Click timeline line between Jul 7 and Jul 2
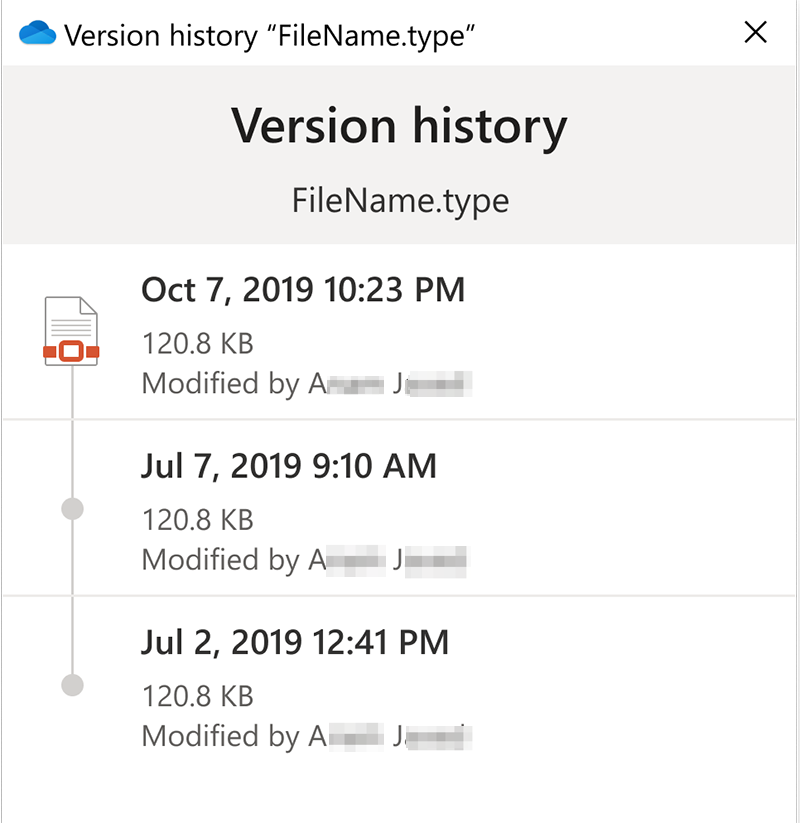This screenshot has height=823, width=800. click(71, 600)
